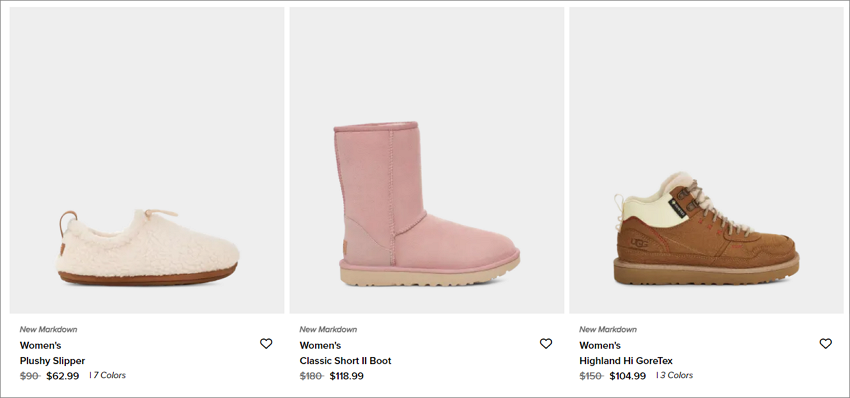Click New Markdown label above Classic Short II
The image size is (850, 398).
(328, 329)
